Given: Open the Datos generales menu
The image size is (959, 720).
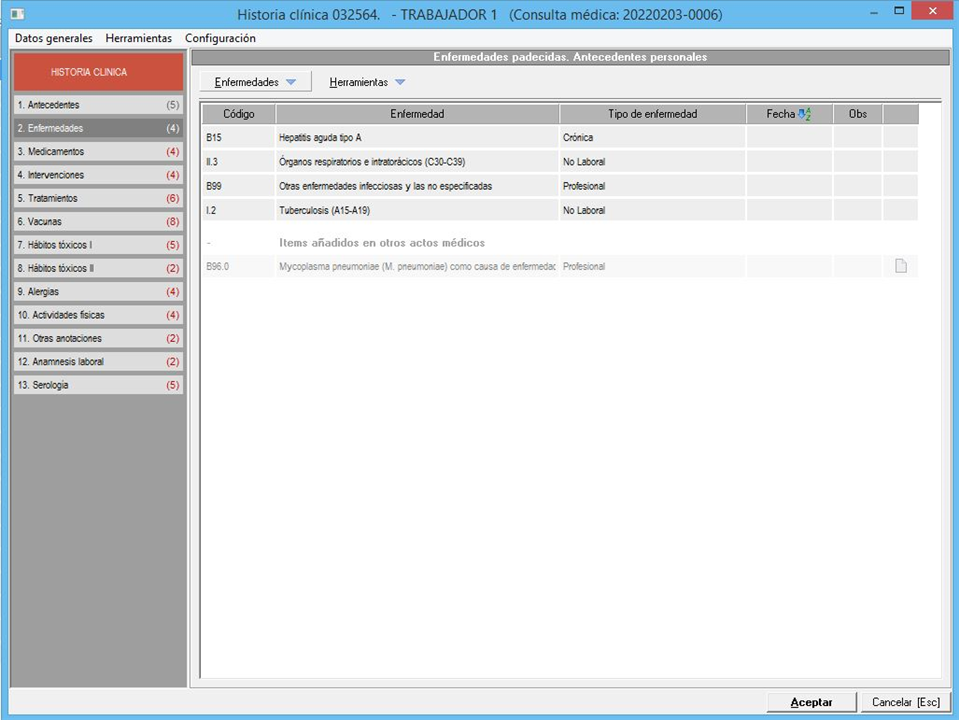Looking at the screenshot, I should click(54, 38).
